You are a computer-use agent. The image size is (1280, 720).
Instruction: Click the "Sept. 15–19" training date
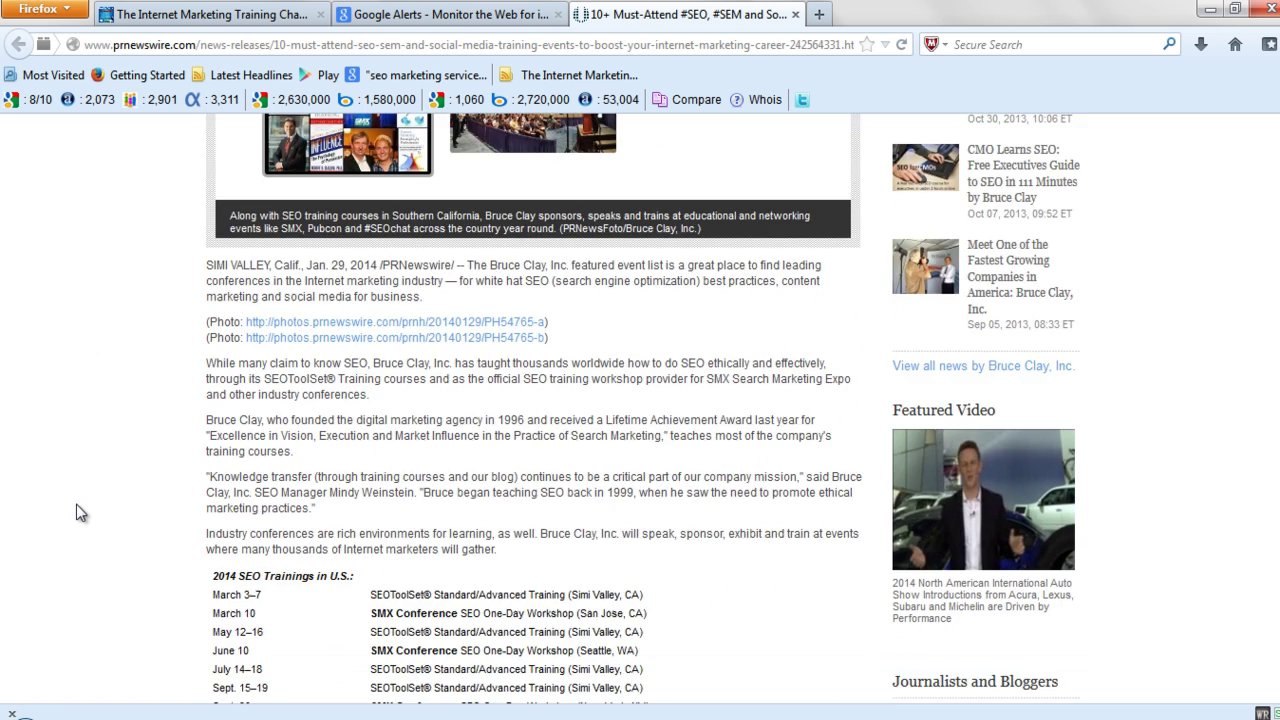pyautogui.click(x=240, y=688)
